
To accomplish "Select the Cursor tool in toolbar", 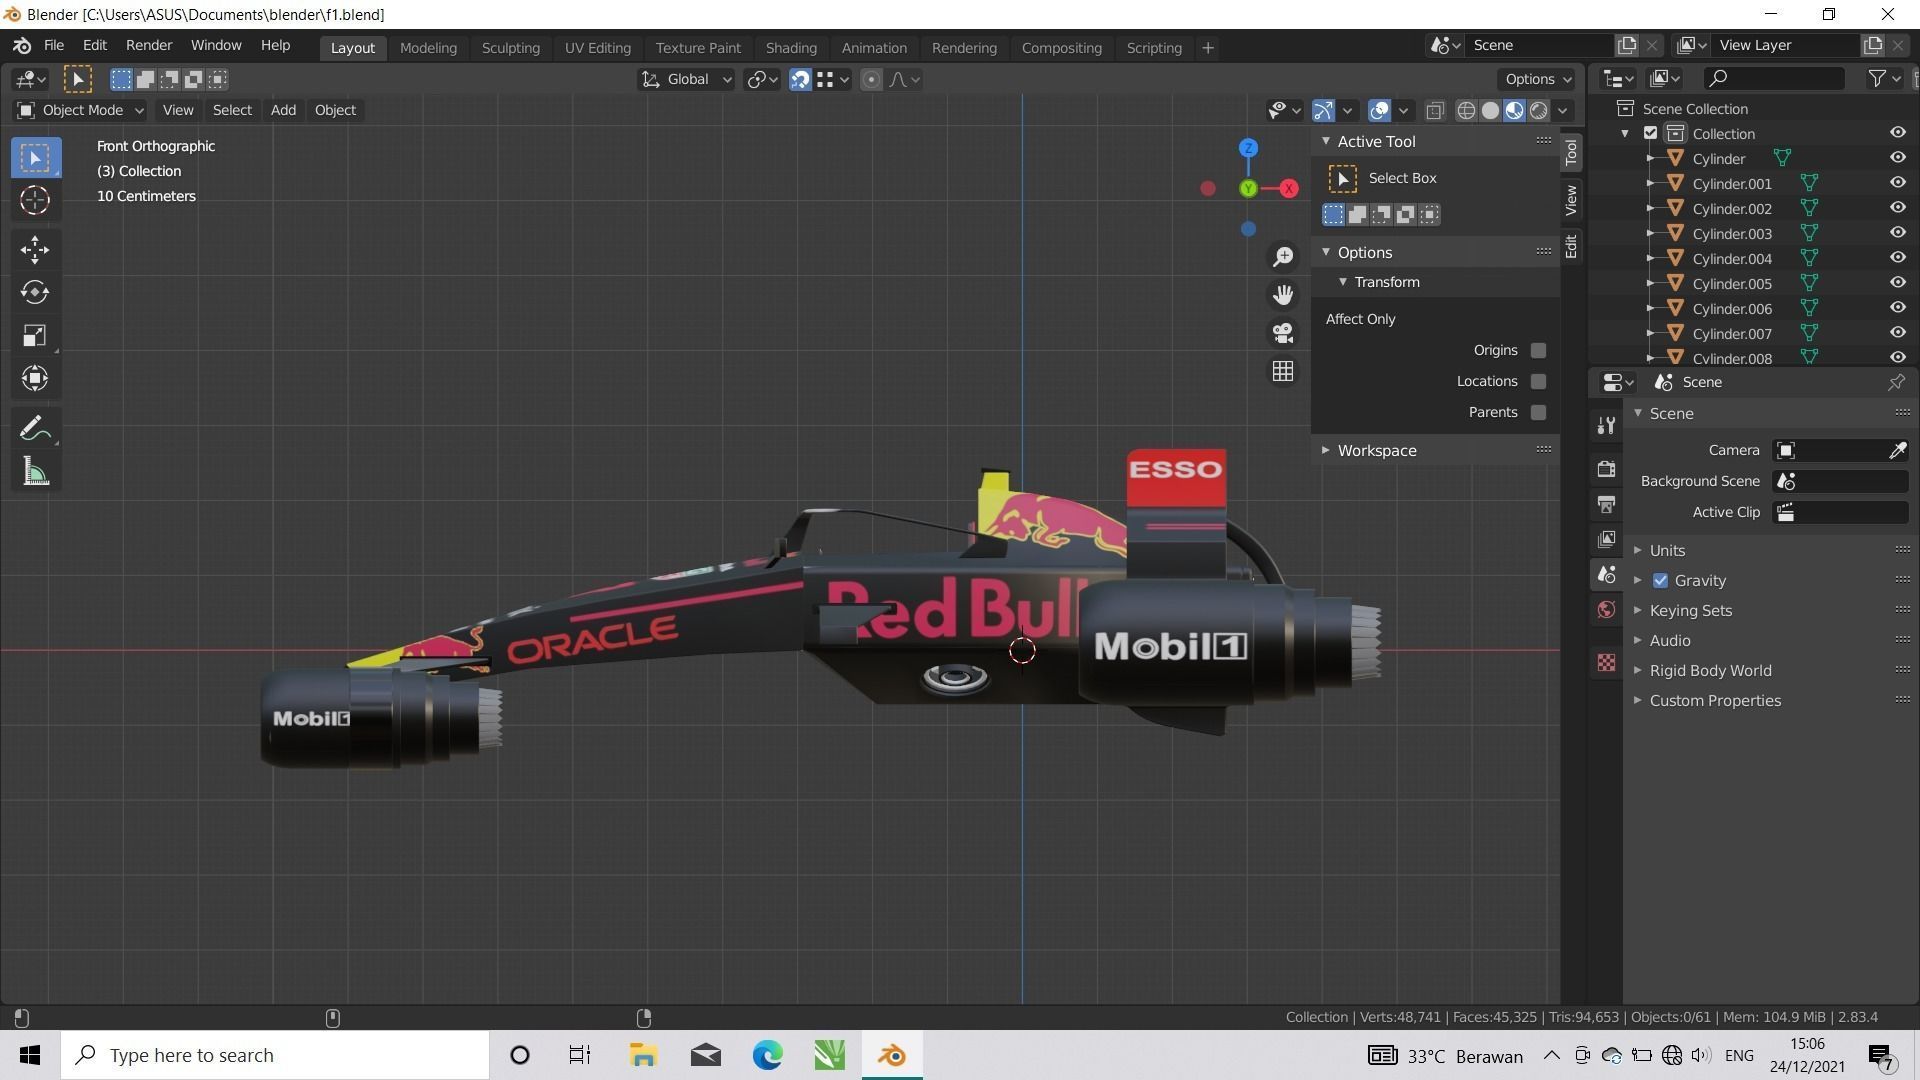I will pyautogui.click(x=35, y=200).
